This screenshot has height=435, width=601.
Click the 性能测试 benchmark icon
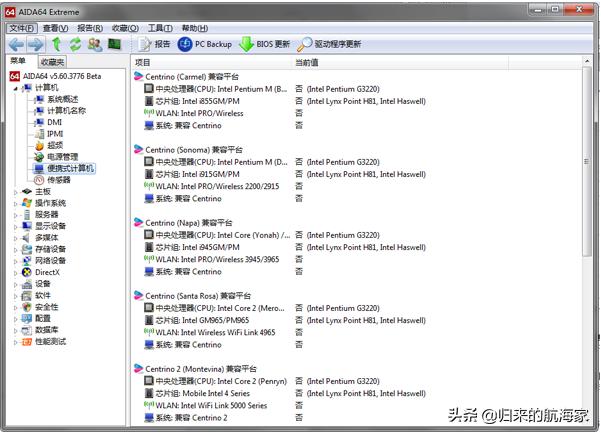(26, 341)
